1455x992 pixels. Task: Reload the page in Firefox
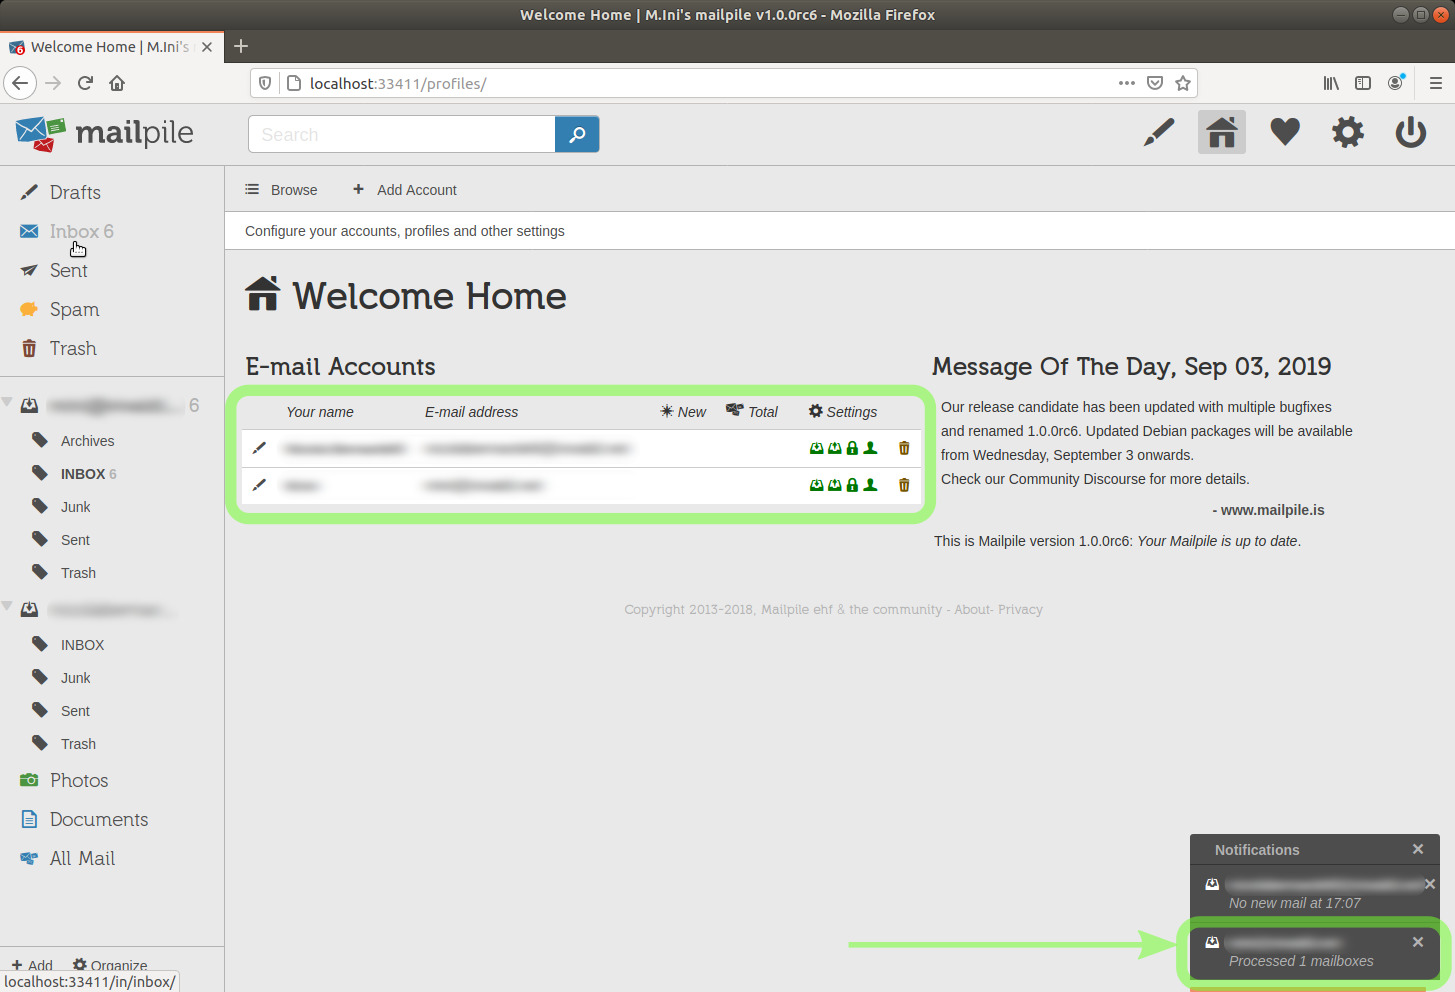pyautogui.click(x=85, y=83)
